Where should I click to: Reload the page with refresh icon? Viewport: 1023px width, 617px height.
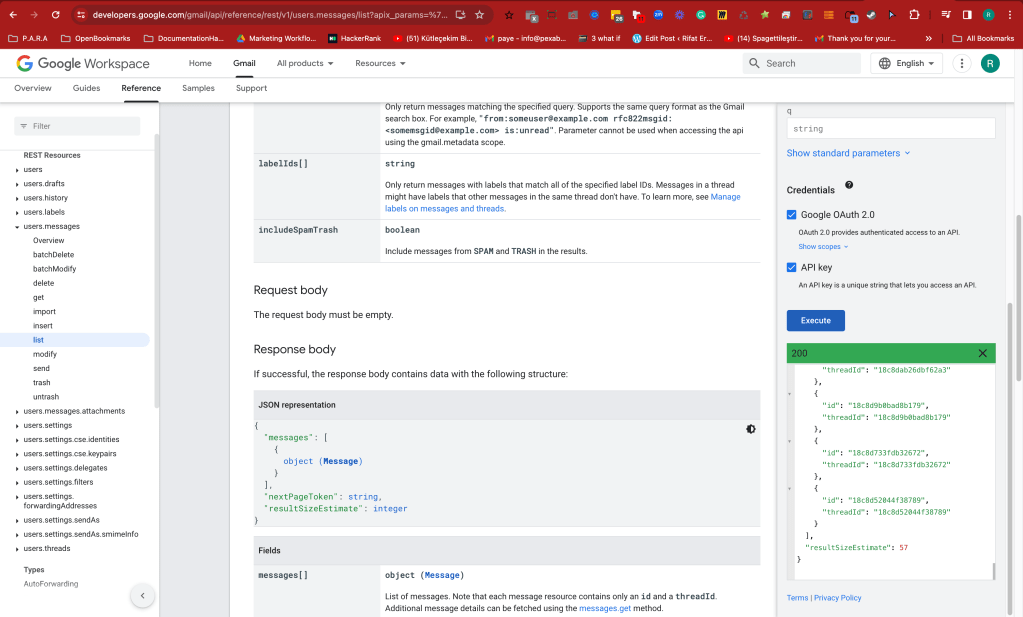click(x=55, y=14)
